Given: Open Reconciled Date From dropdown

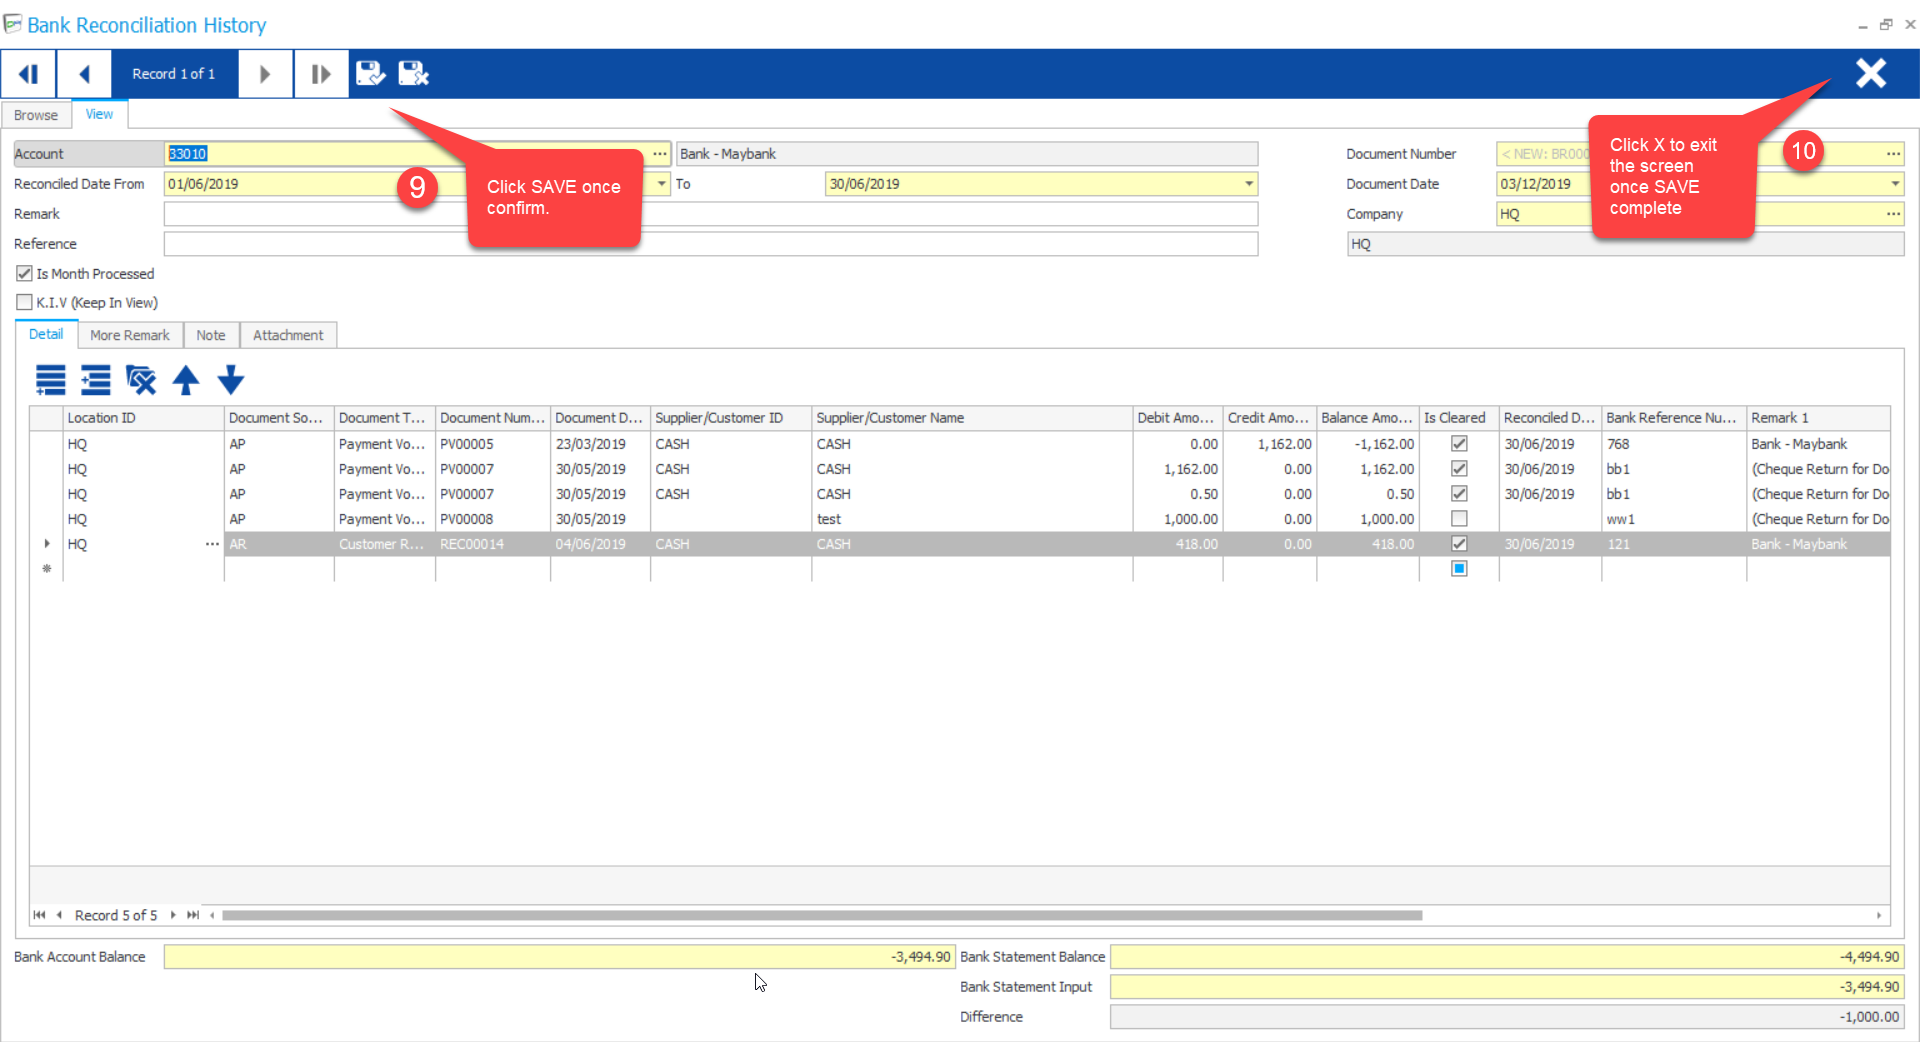Looking at the screenshot, I should 661,184.
